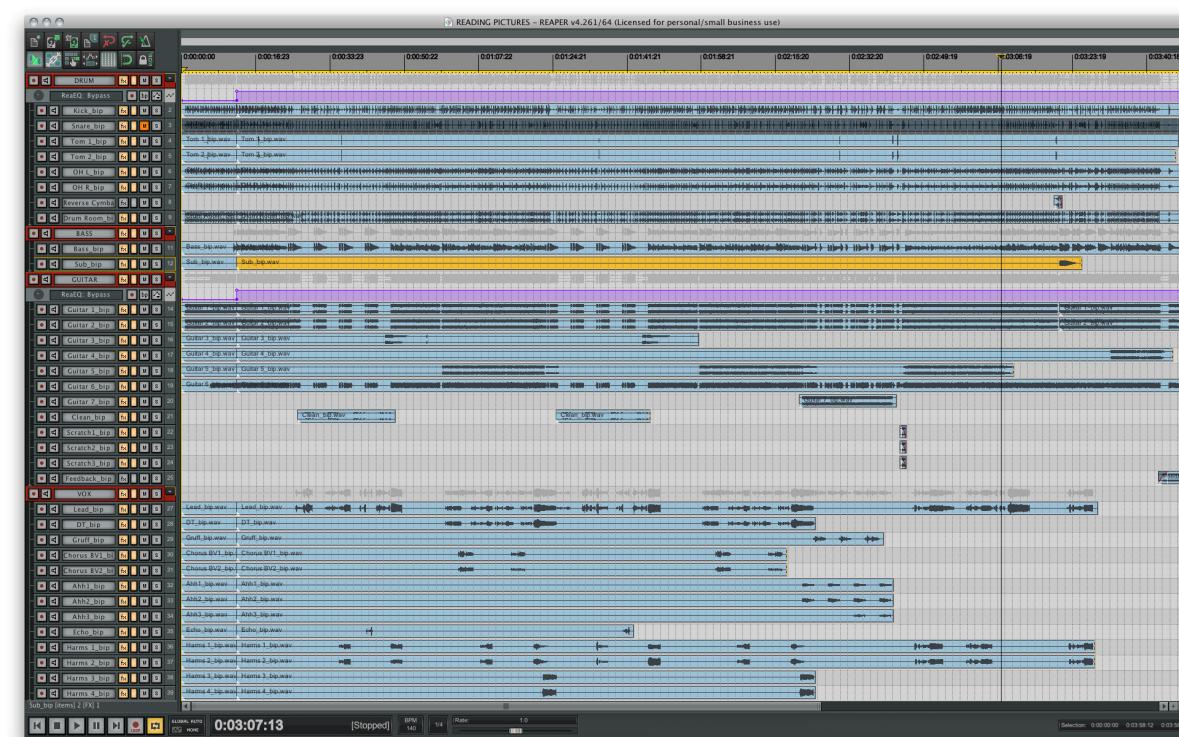Open envelope menu of DRUM ReaEQ Bypass lane
This screenshot has height=737, width=1179.
click(x=156, y=96)
